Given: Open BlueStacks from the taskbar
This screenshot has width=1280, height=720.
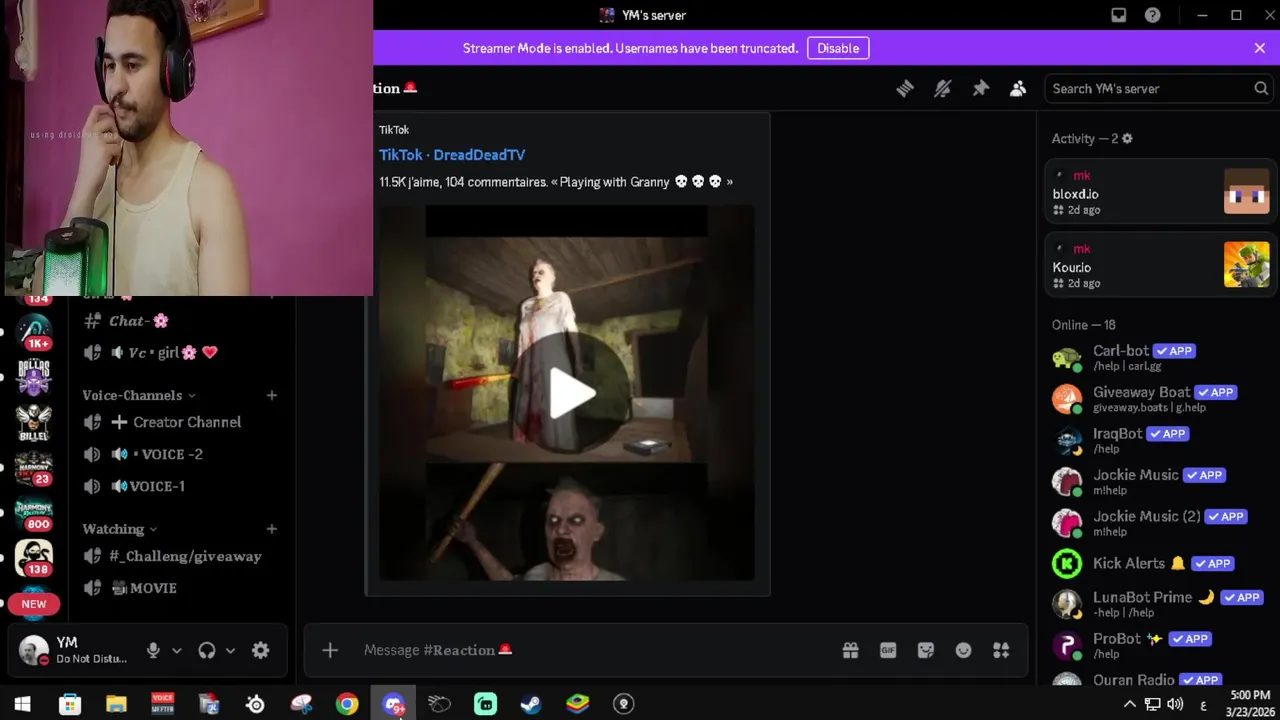Looking at the screenshot, I should tap(577, 704).
